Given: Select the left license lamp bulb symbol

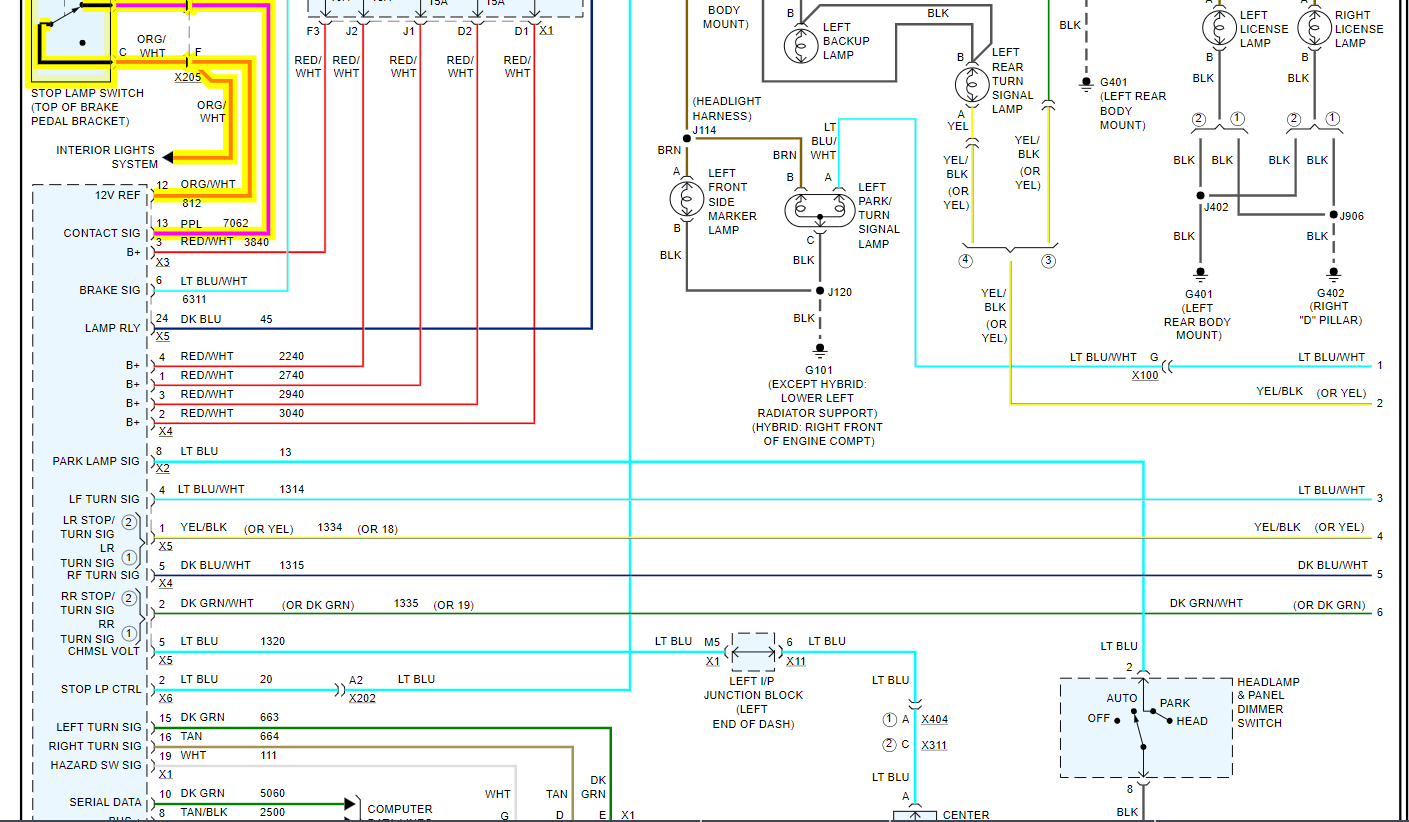Looking at the screenshot, I should pyautogui.click(x=1218, y=28).
